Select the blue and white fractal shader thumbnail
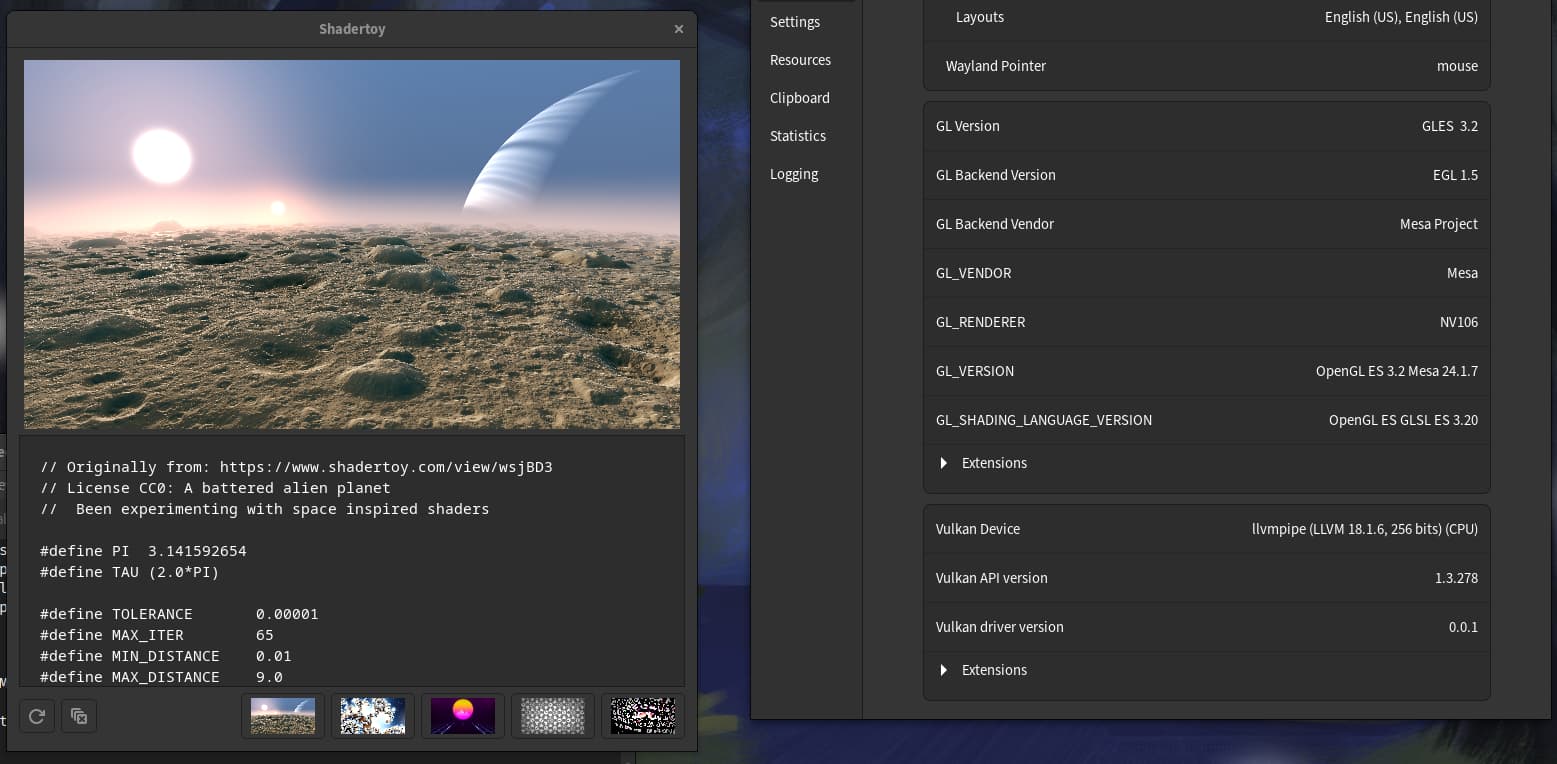Image resolution: width=1557 pixels, height=764 pixels. pos(373,716)
